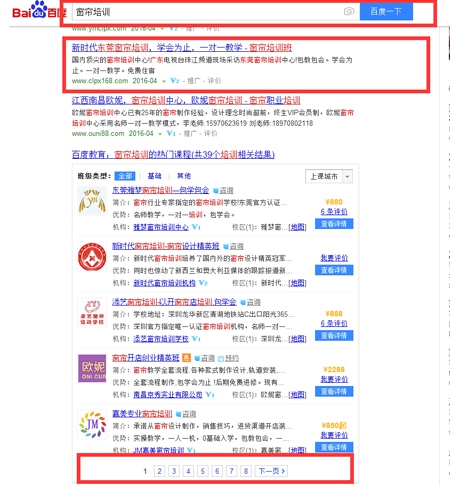Viewport: 450px width, 486px height.
Task: Open course 窗帘开店创业精英班
Action: pyautogui.click(x=146, y=358)
